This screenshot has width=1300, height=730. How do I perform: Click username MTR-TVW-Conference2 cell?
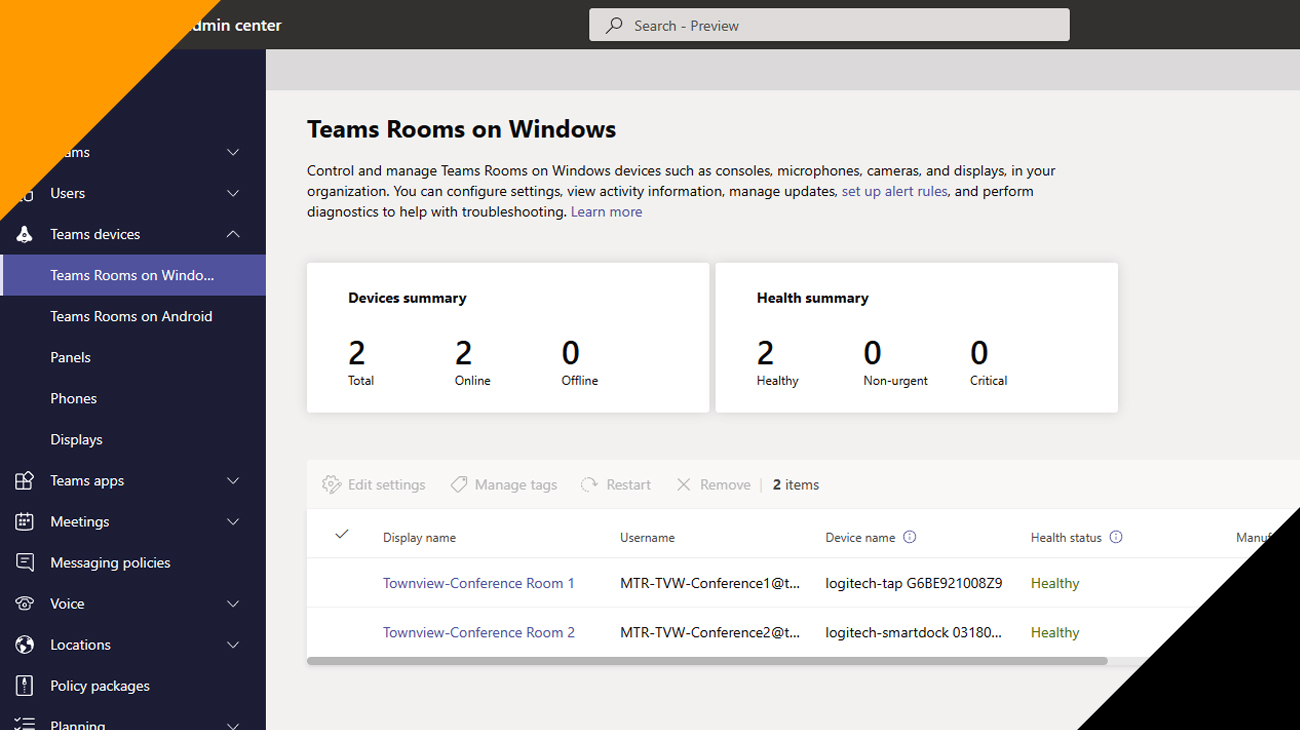(710, 632)
